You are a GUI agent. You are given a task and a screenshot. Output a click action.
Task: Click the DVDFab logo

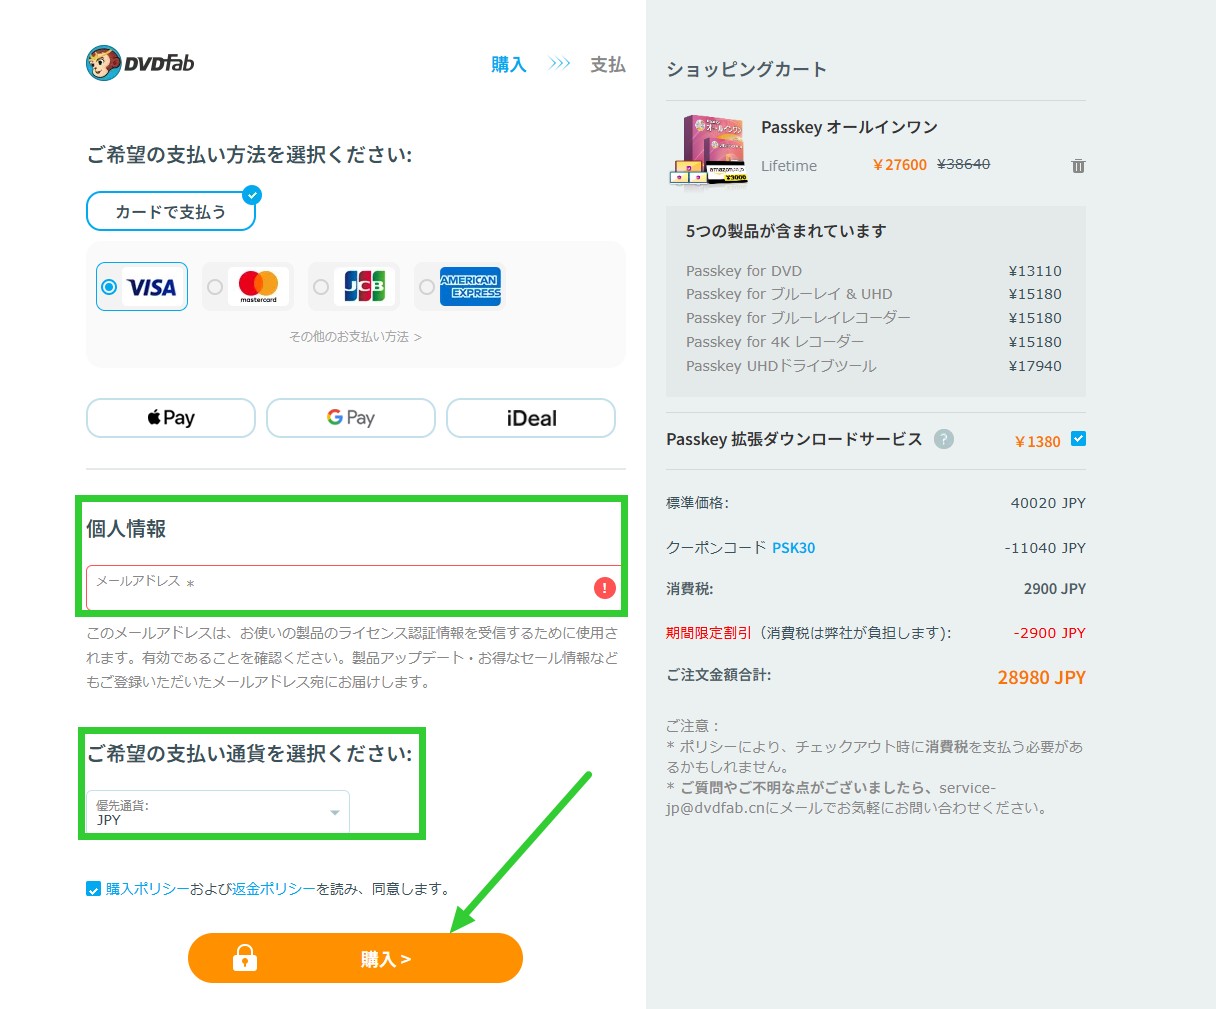(x=140, y=63)
